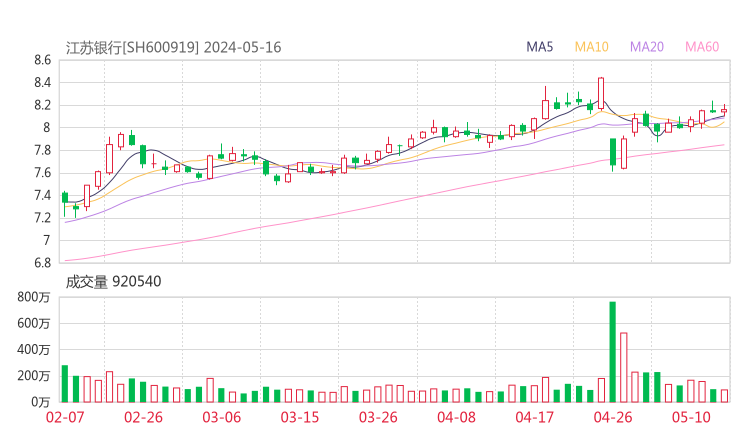The image size is (740, 440).
Task: Select the 03-15 date label
Action: [x=300, y=417]
